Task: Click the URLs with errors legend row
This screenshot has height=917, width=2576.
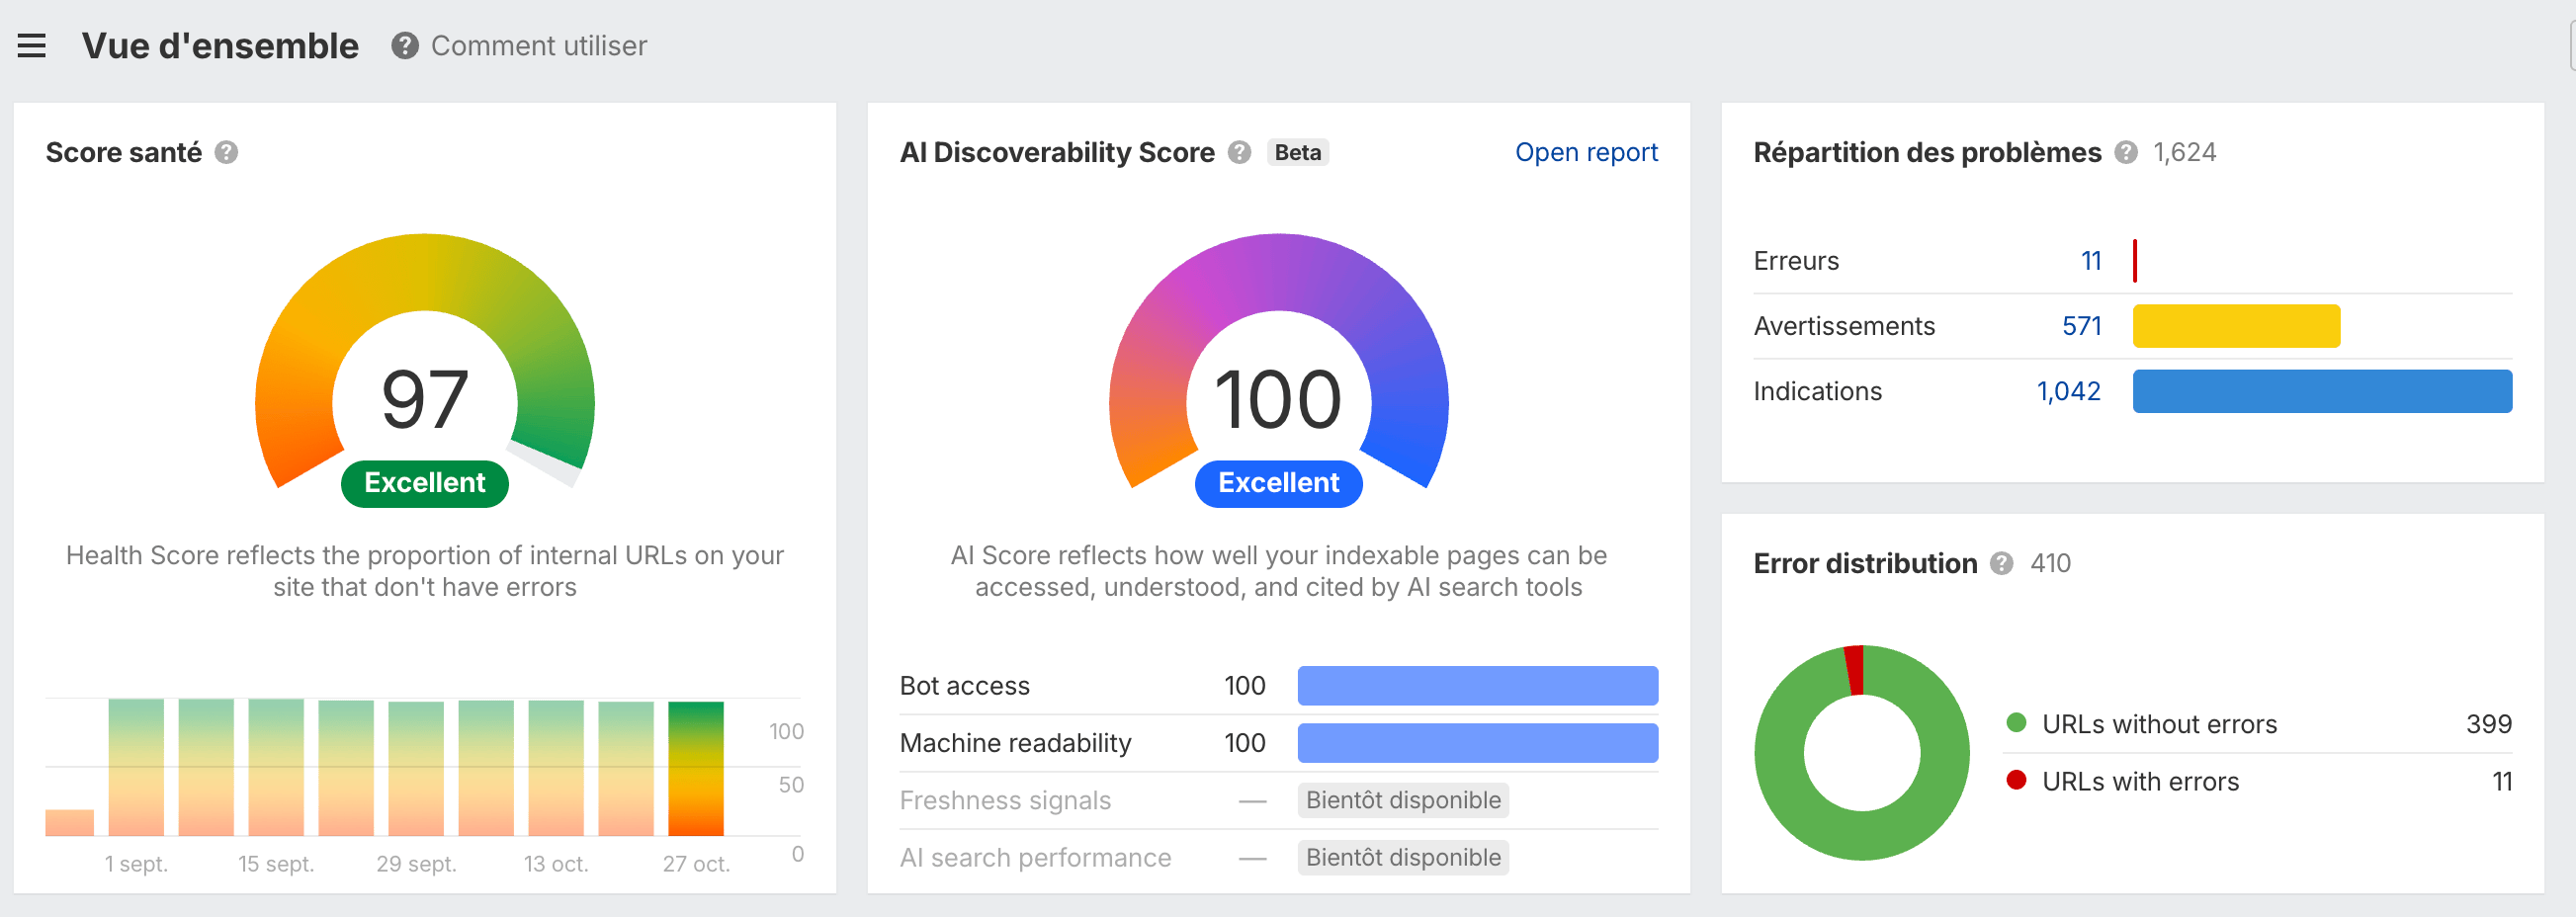Action: pyautogui.click(x=2259, y=781)
